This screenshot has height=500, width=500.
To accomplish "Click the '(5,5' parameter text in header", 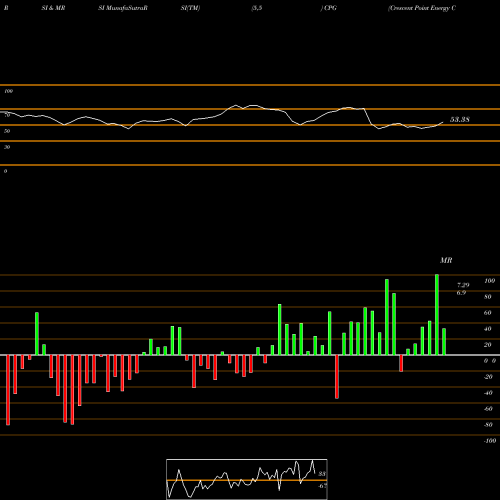I will (x=257, y=8).
